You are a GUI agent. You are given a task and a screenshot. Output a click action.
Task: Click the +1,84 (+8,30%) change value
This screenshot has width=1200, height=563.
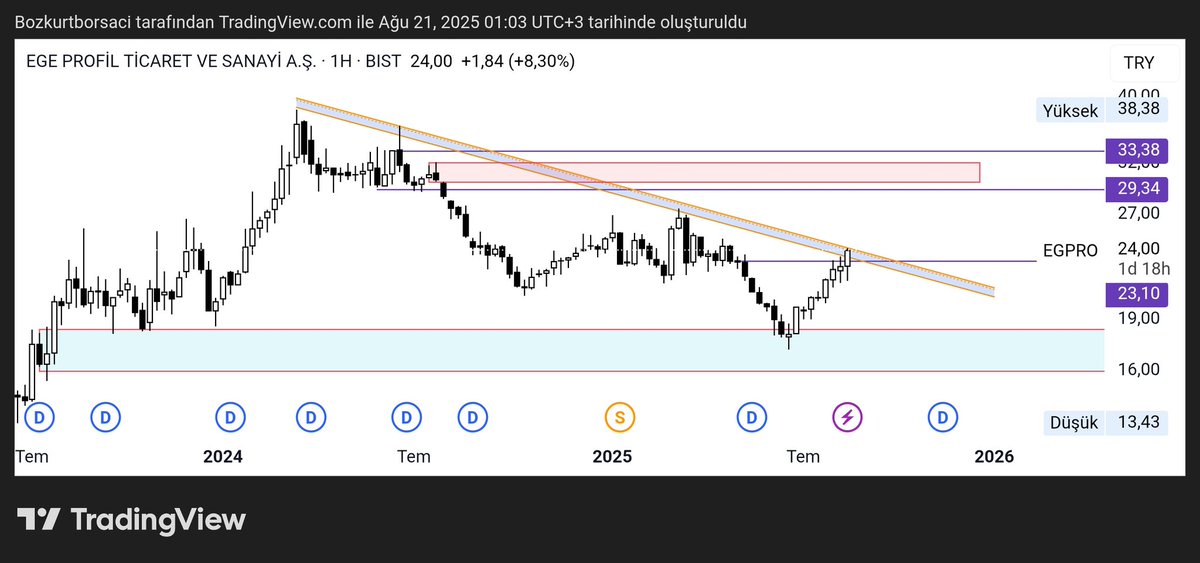517,61
